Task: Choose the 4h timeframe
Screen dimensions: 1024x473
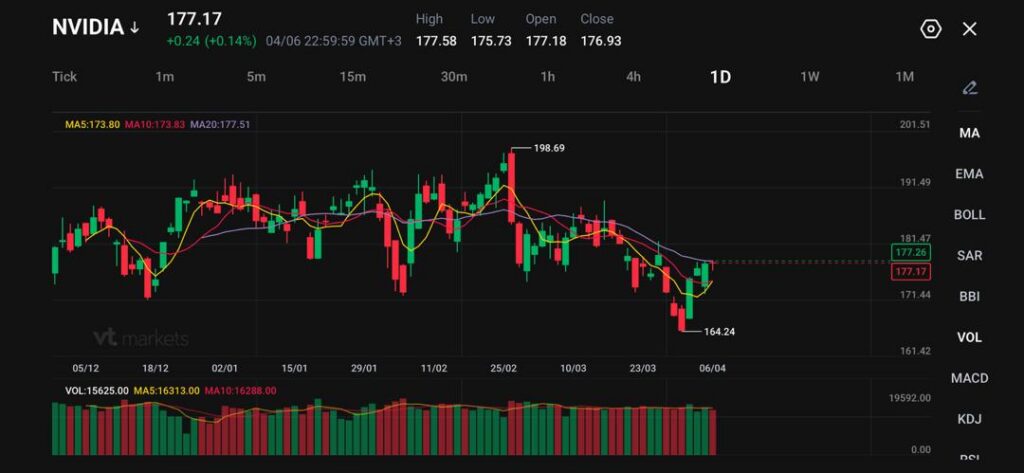Action: pyautogui.click(x=633, y=77)
